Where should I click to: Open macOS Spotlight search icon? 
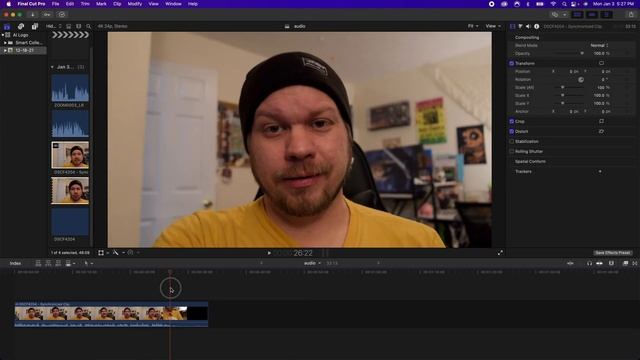click(x=564, y=4)
